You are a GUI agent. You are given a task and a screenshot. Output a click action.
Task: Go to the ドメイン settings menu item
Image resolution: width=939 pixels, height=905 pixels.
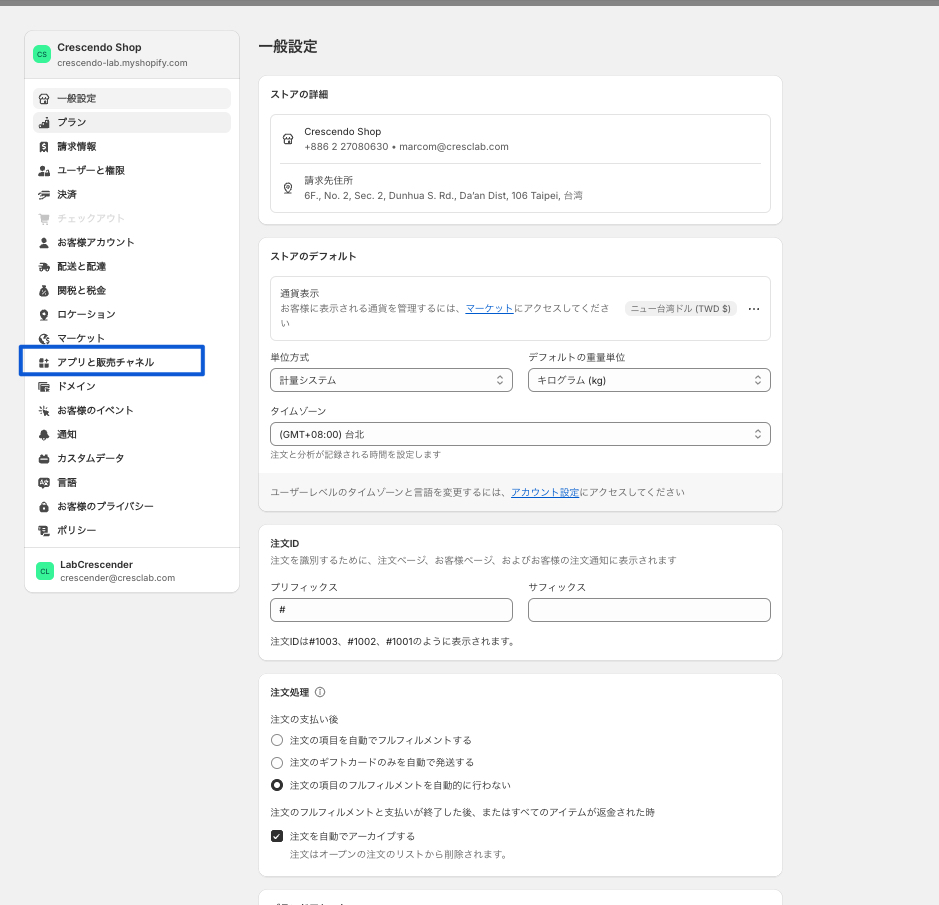pyautogui.click(x=76, y=386)
